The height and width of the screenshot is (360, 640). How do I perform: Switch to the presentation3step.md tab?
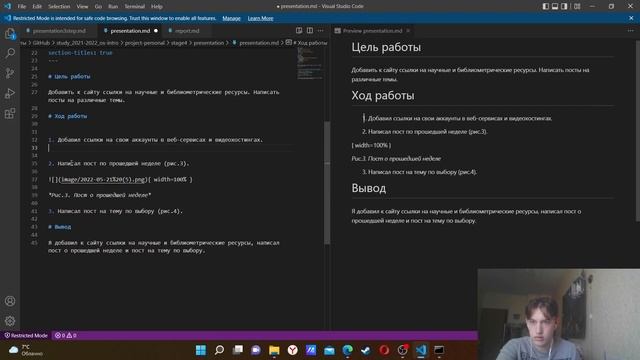click(x=59, y=31)
